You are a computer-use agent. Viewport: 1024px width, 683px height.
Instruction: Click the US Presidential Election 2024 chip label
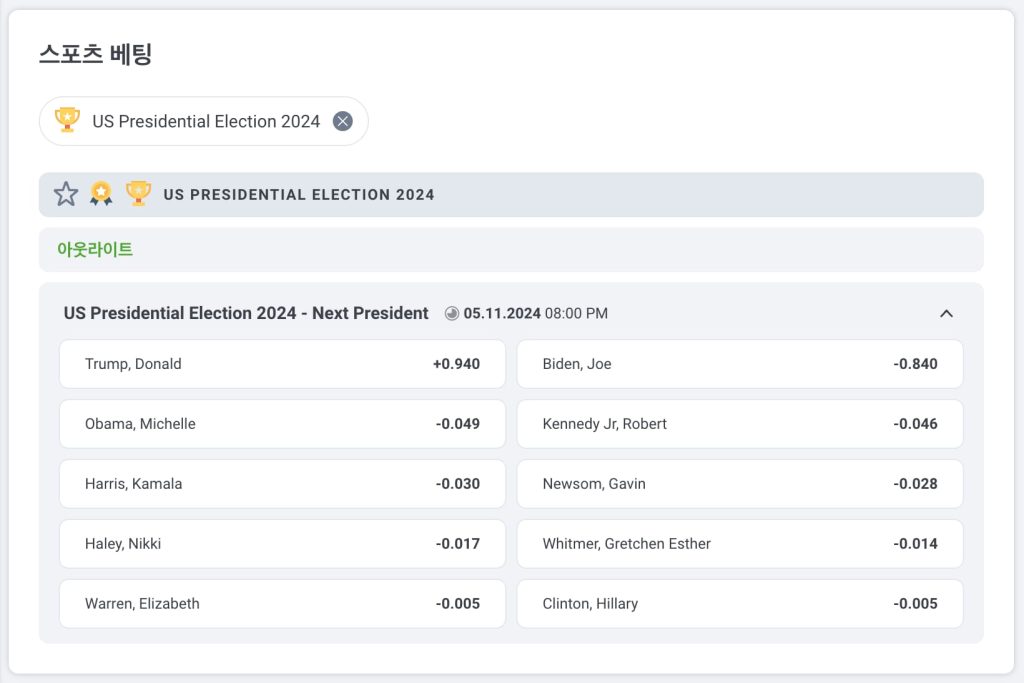click(x=206, y=121)
